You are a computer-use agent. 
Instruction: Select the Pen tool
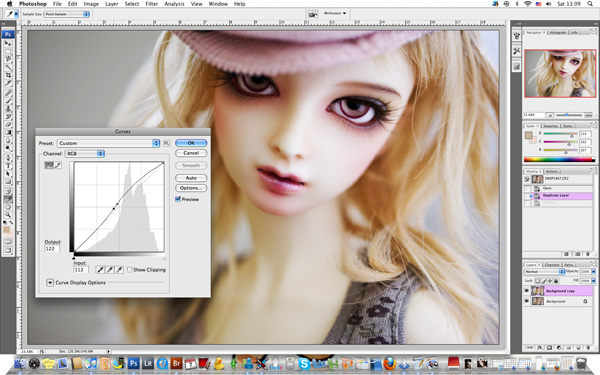8,158
